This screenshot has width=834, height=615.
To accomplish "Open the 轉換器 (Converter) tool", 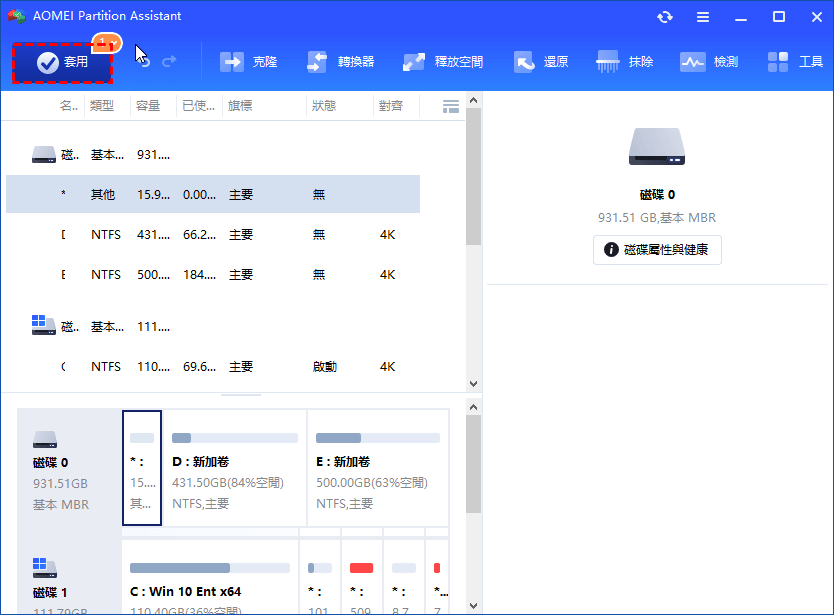I will [x=340, y=62].
